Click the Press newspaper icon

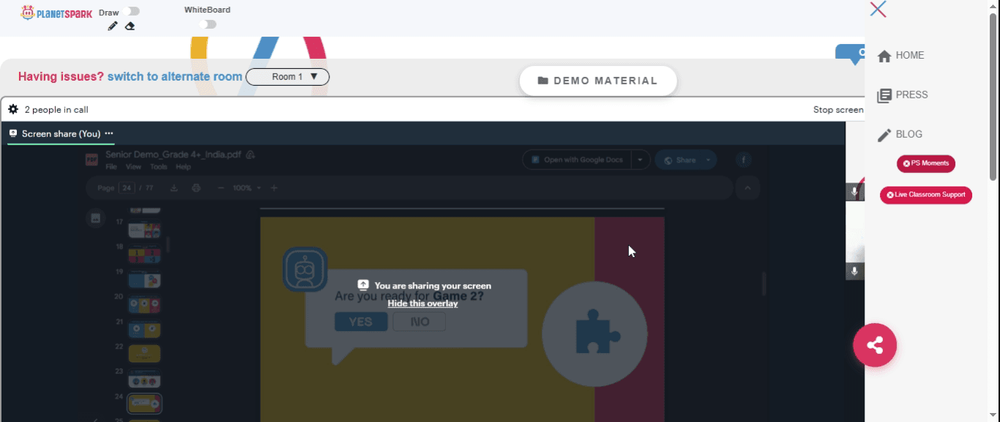click(884, 96)
